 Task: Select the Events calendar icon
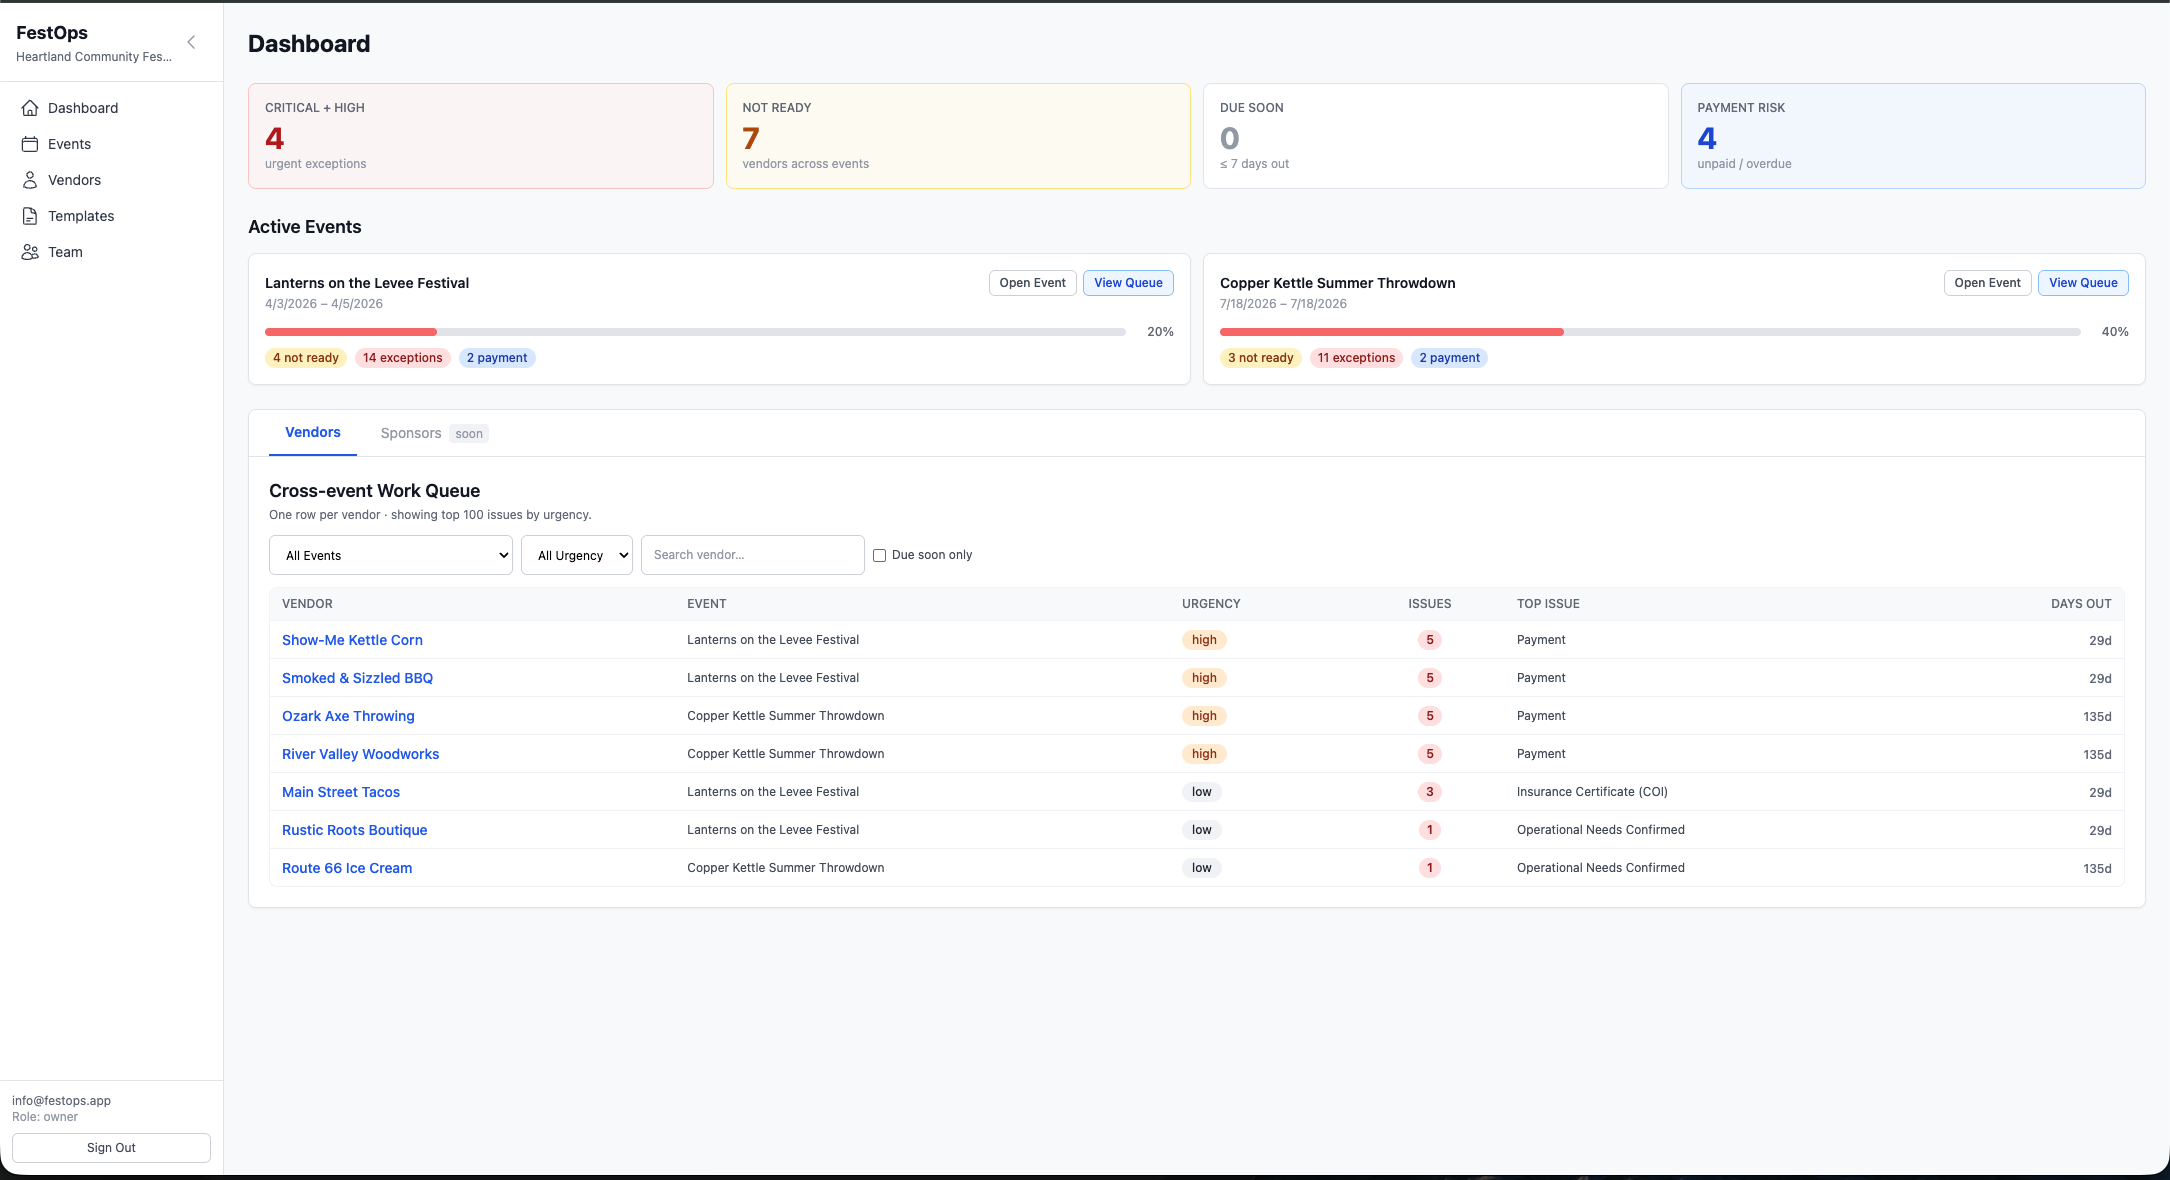(x=30, y=144)
